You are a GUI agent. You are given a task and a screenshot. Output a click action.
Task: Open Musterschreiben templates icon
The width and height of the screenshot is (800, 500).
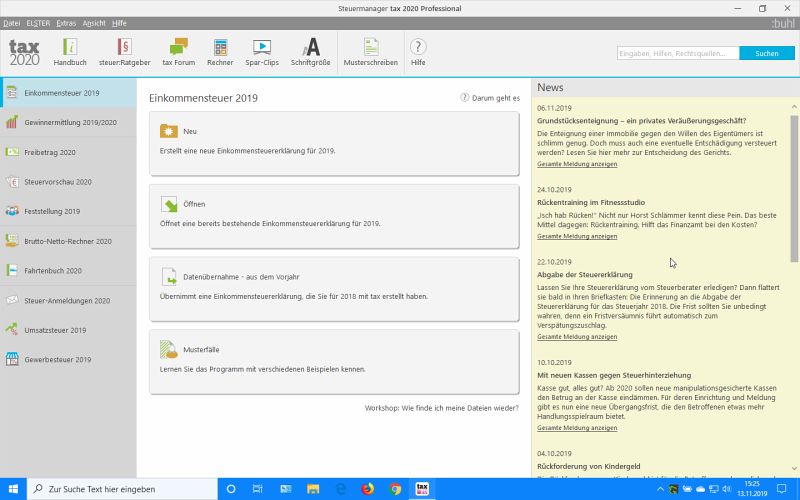pos(370,51)
